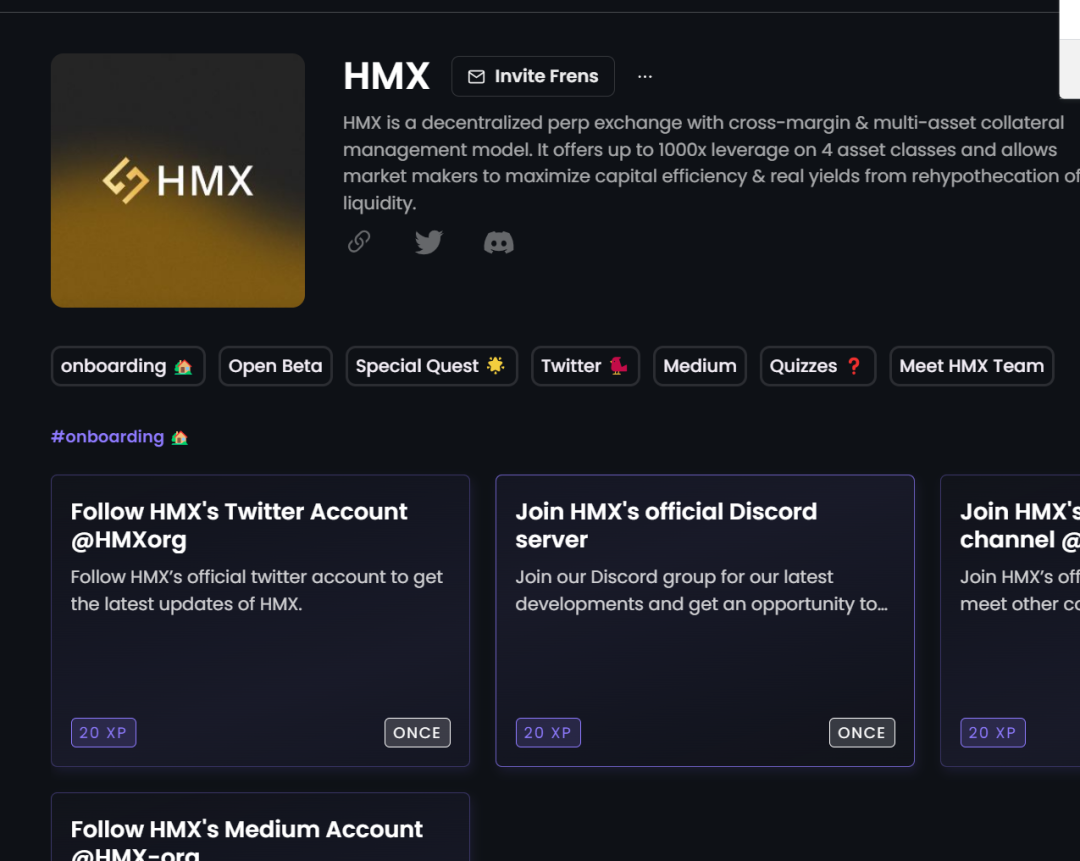Select the Meet HMX Team tab
The height and width of the screenshot is (861, 1080).
[x=972, y=366]
